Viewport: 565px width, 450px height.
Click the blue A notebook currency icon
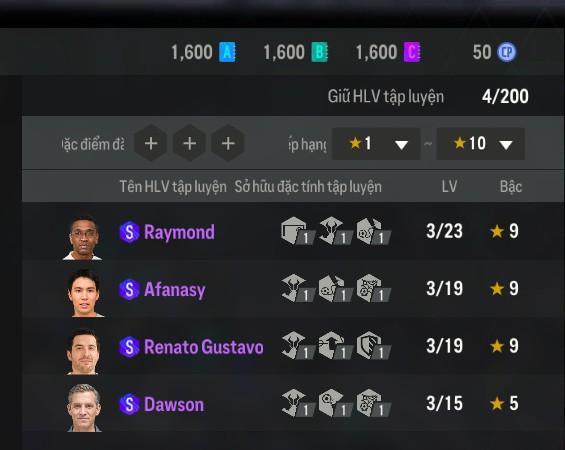pyautogui.click(x=227, y=52)
